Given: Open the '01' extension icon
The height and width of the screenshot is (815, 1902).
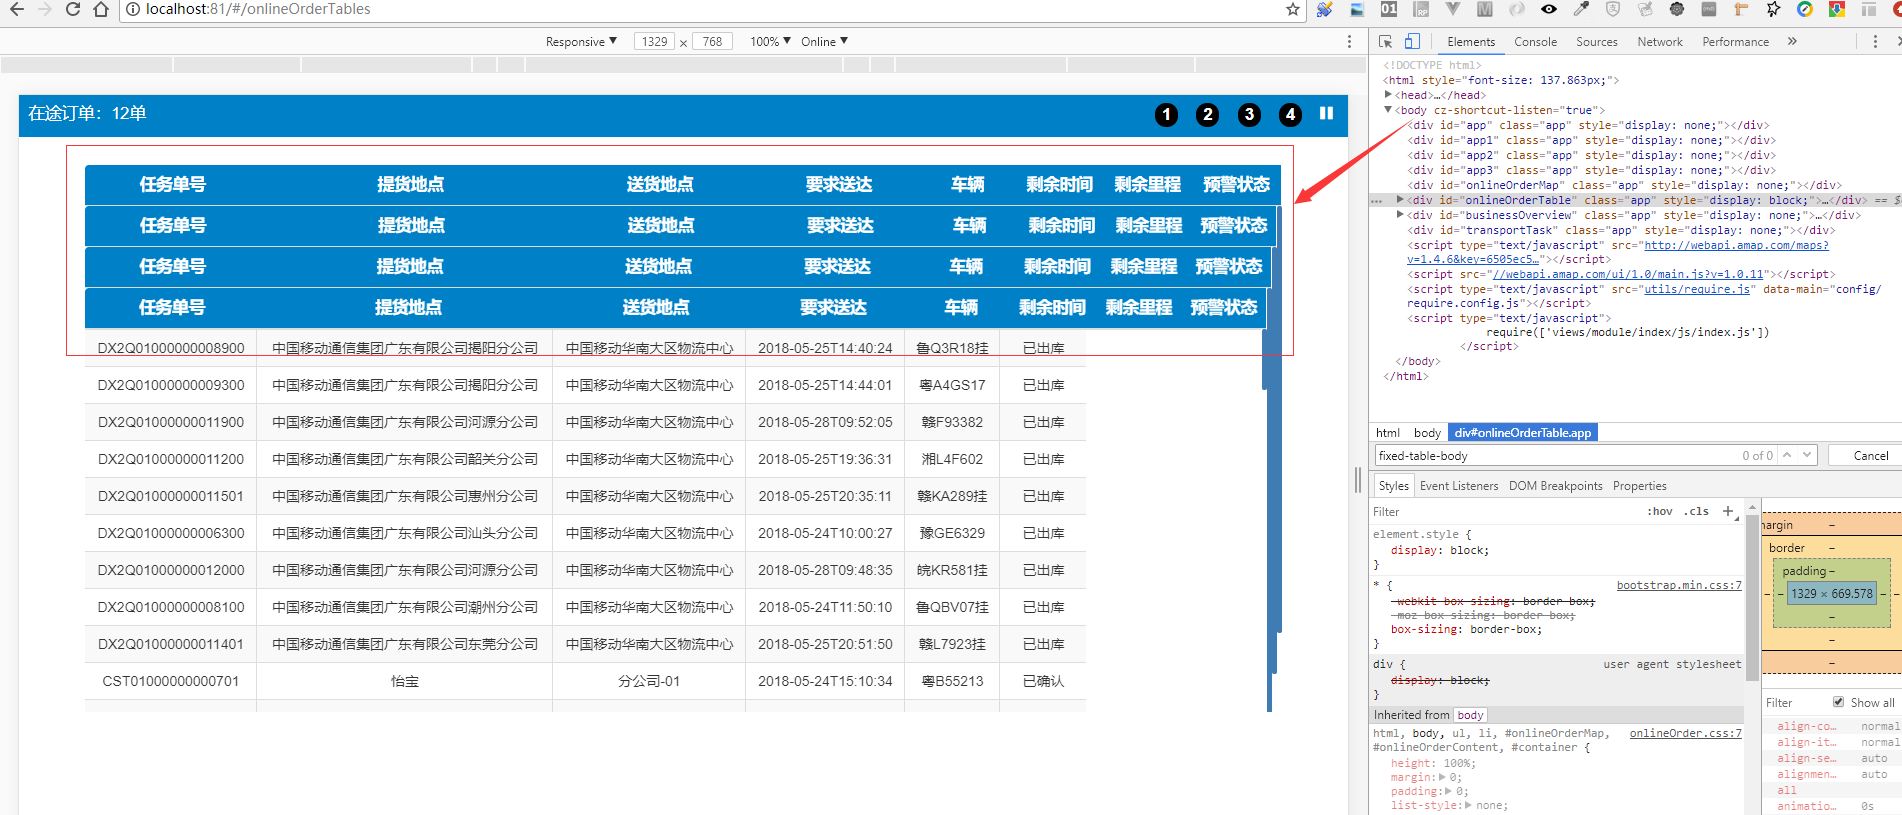Looking at the screenshot, I should 1389,9.
